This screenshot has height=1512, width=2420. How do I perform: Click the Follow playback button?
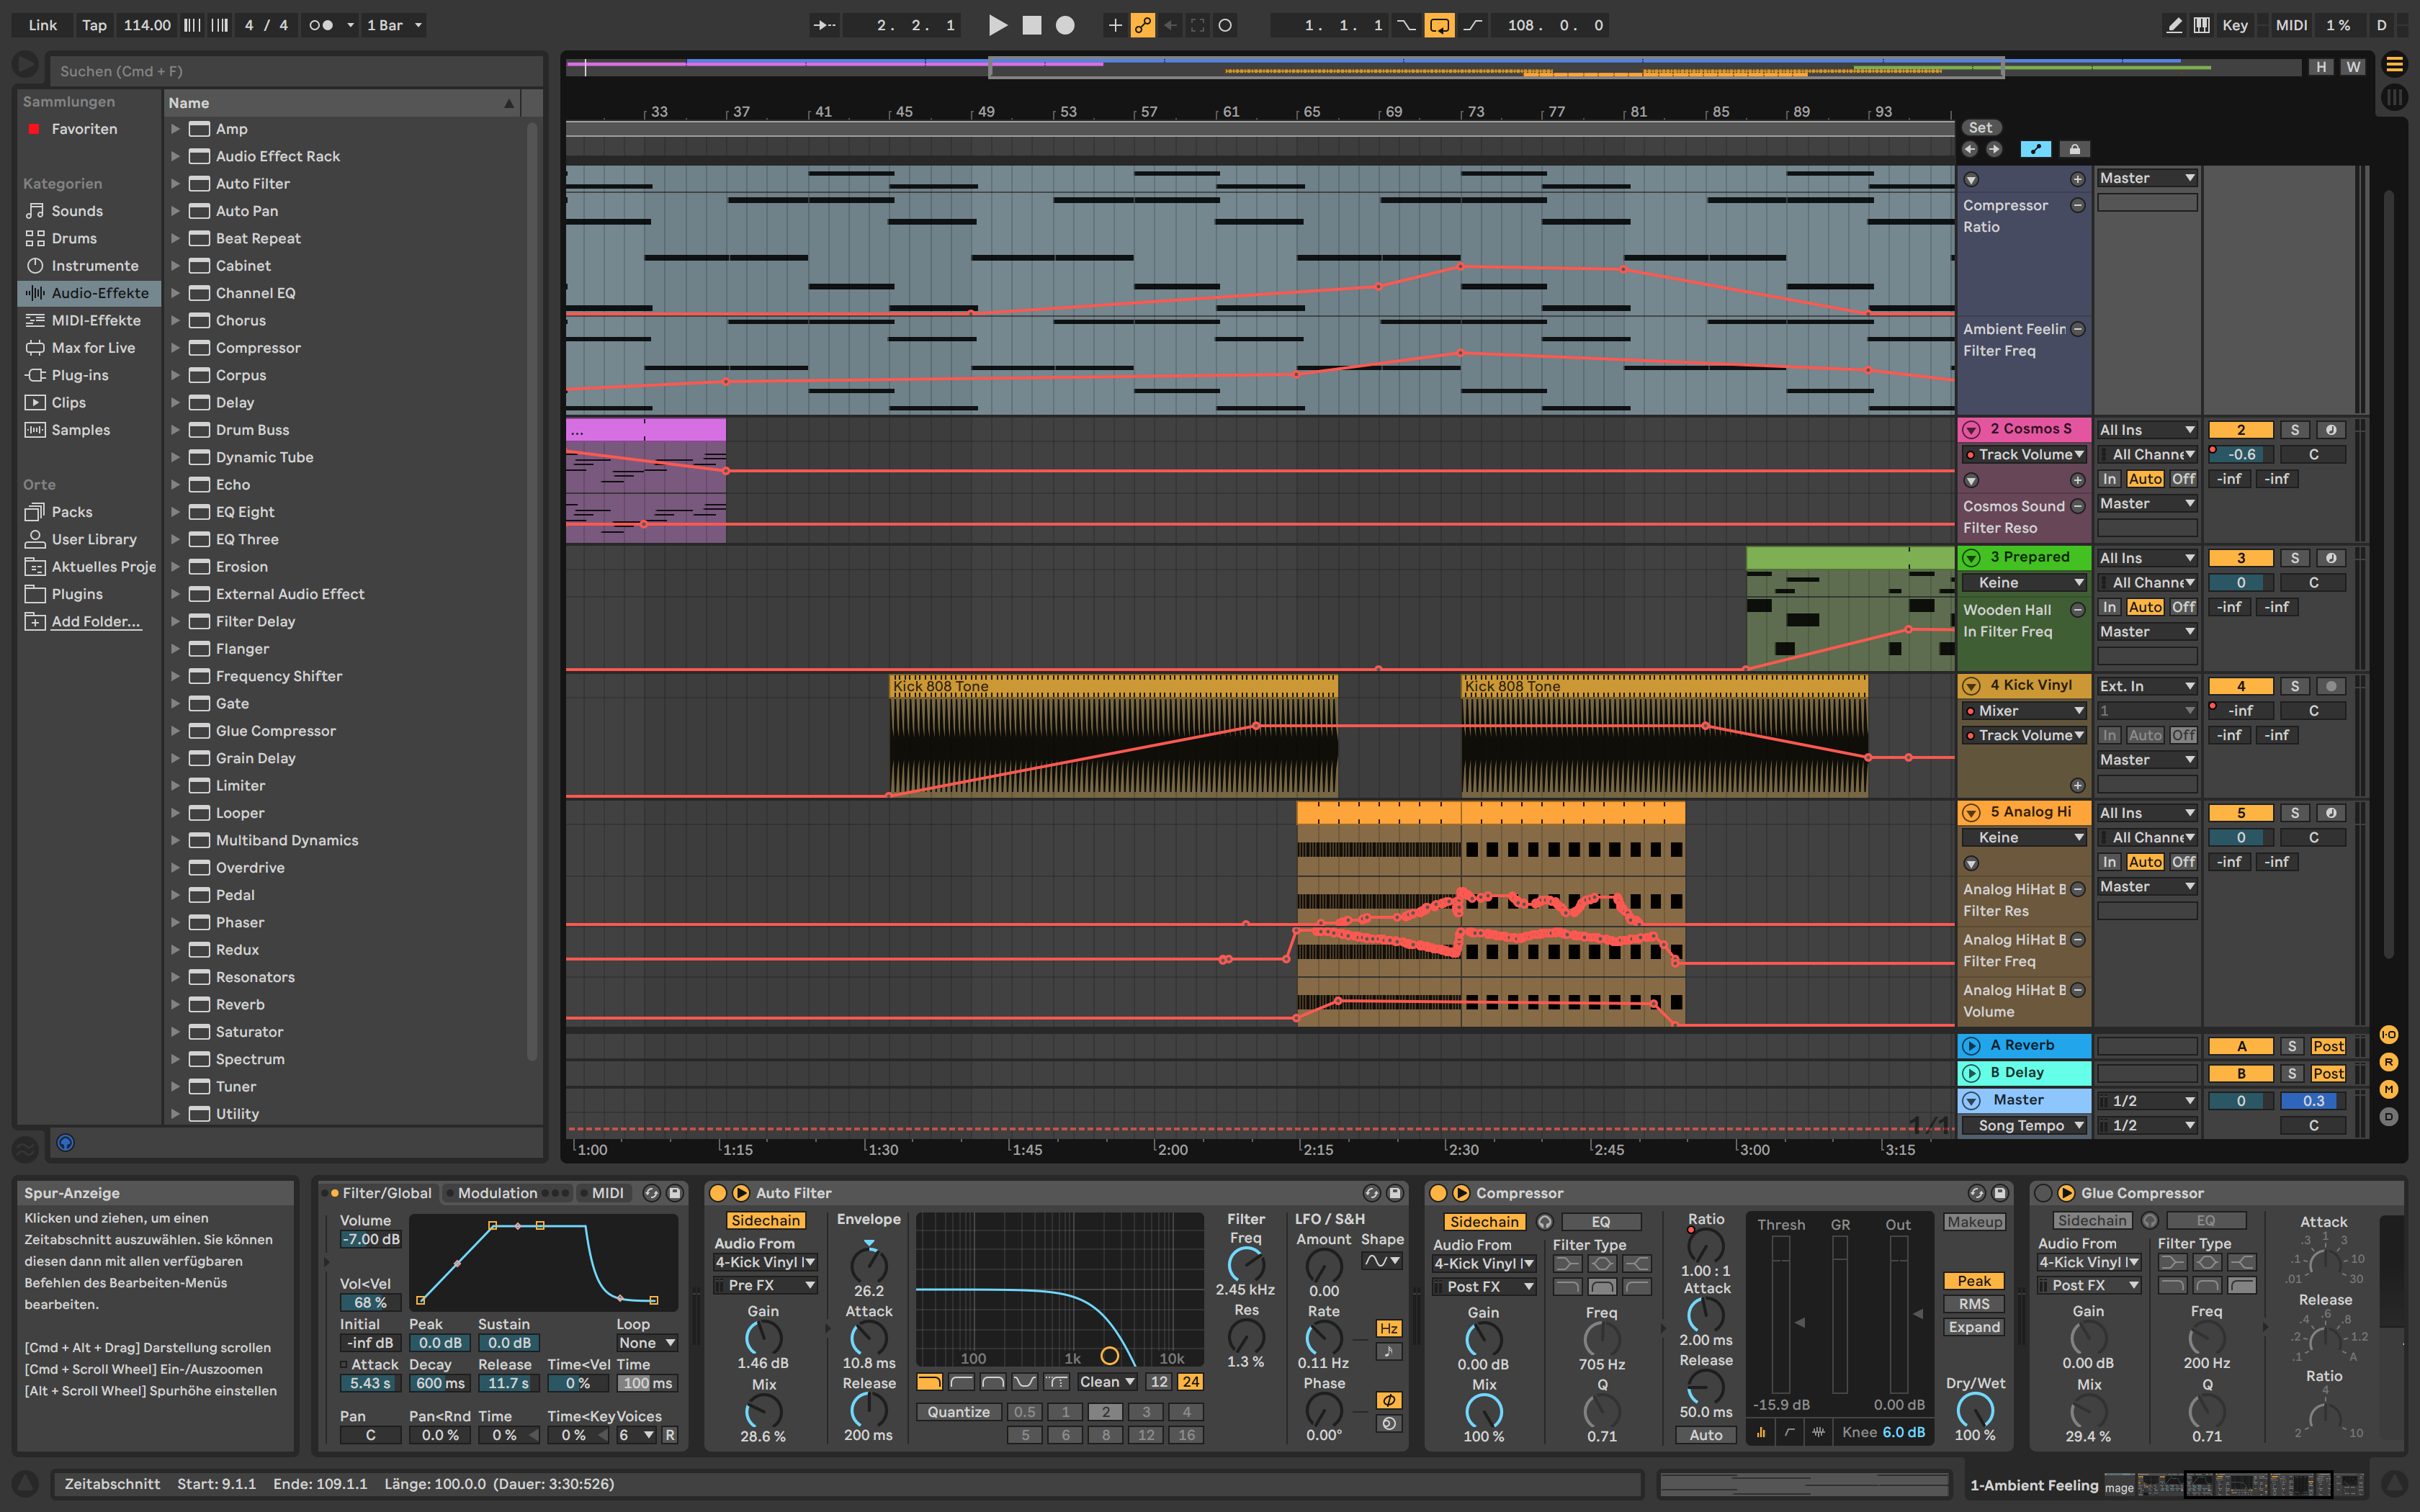click(x=825, y=25)
